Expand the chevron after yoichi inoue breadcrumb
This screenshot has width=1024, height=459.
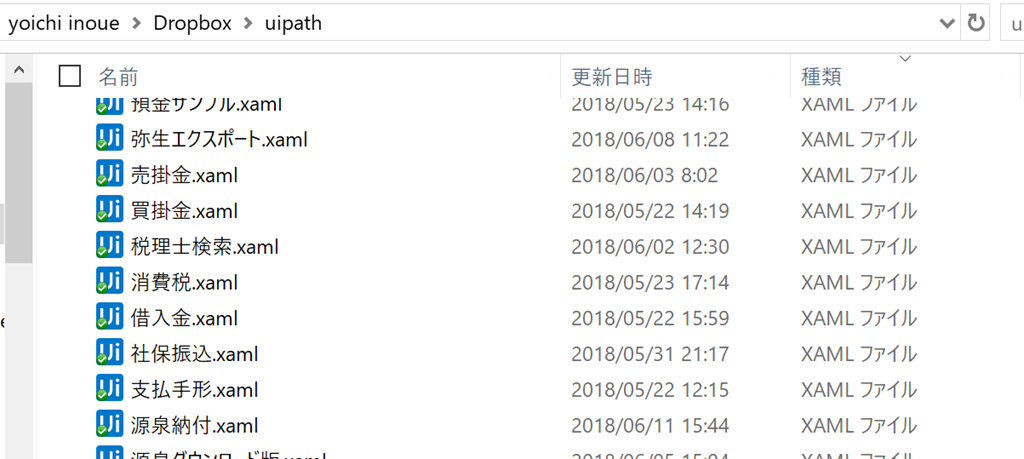(136, 24)
